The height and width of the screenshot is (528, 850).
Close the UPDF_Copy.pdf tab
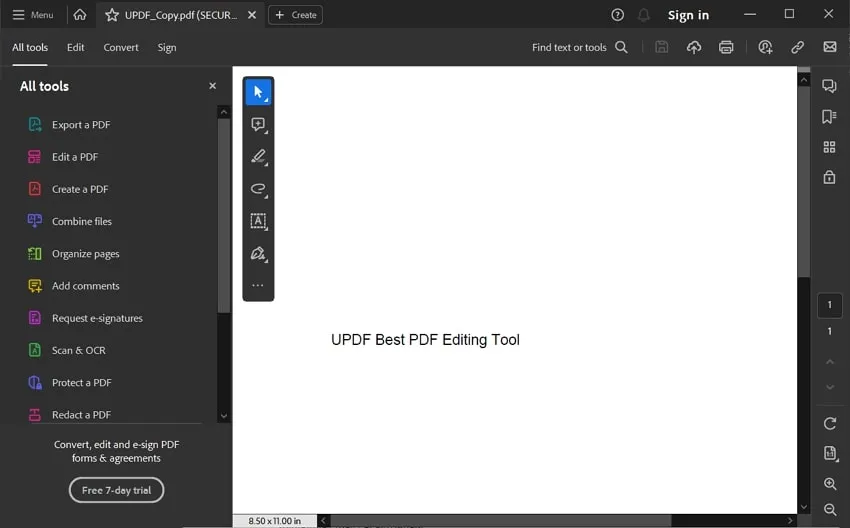(252, 15)
